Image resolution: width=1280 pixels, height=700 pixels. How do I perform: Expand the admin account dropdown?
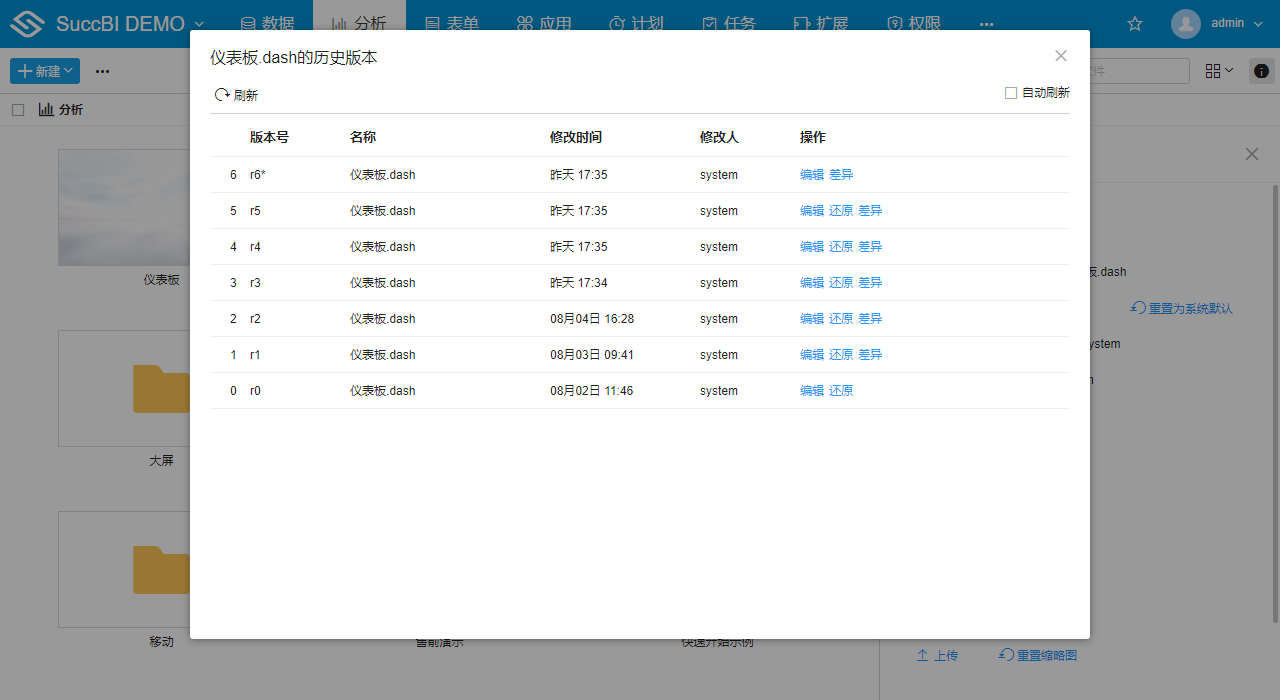tap(1258, 24)
